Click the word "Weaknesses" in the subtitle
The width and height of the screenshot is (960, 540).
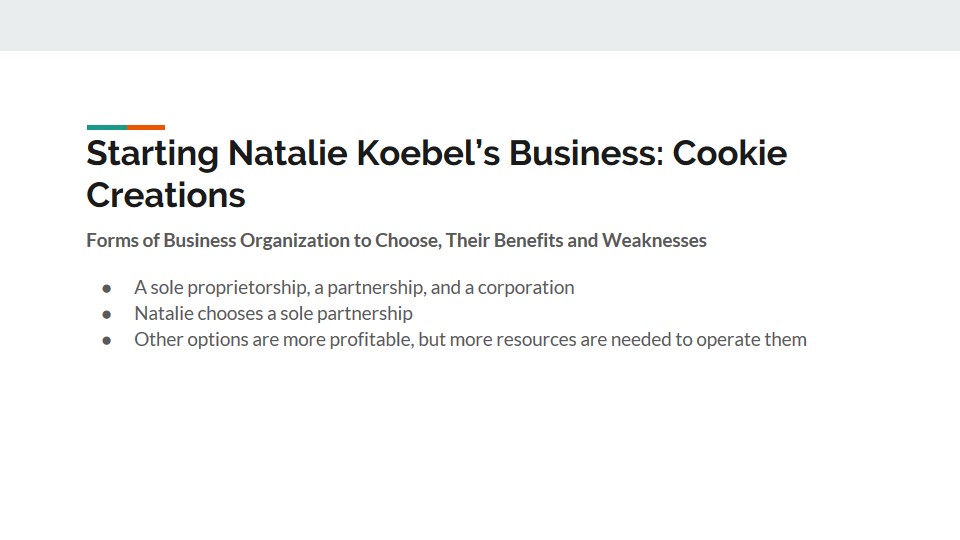pos(654,241)
